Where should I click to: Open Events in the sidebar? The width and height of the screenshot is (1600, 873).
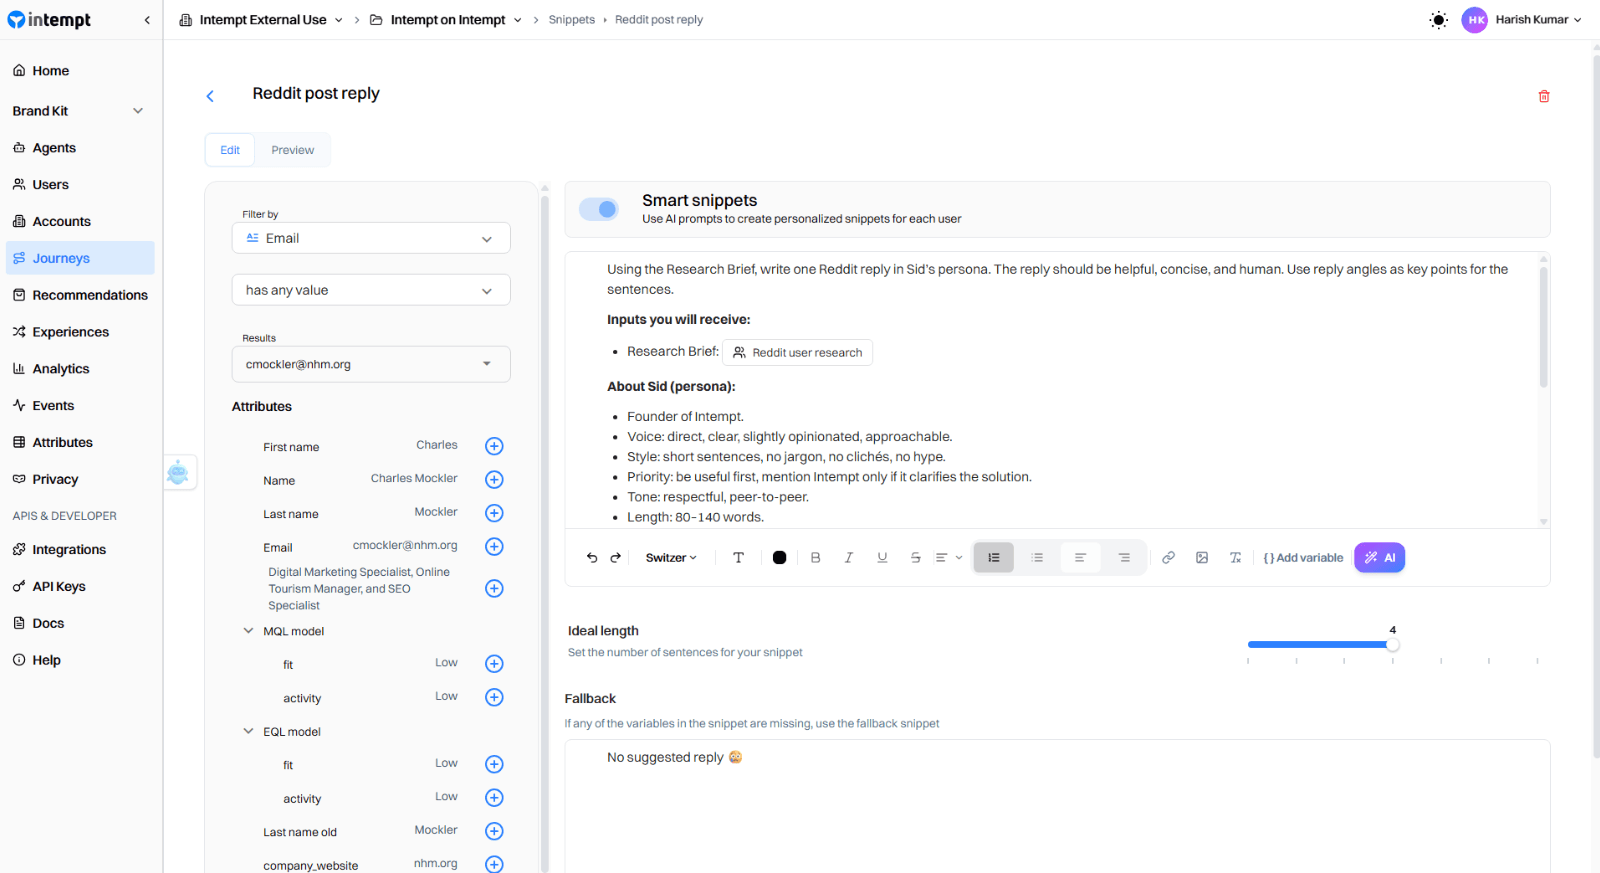click(x=80, y=406)
